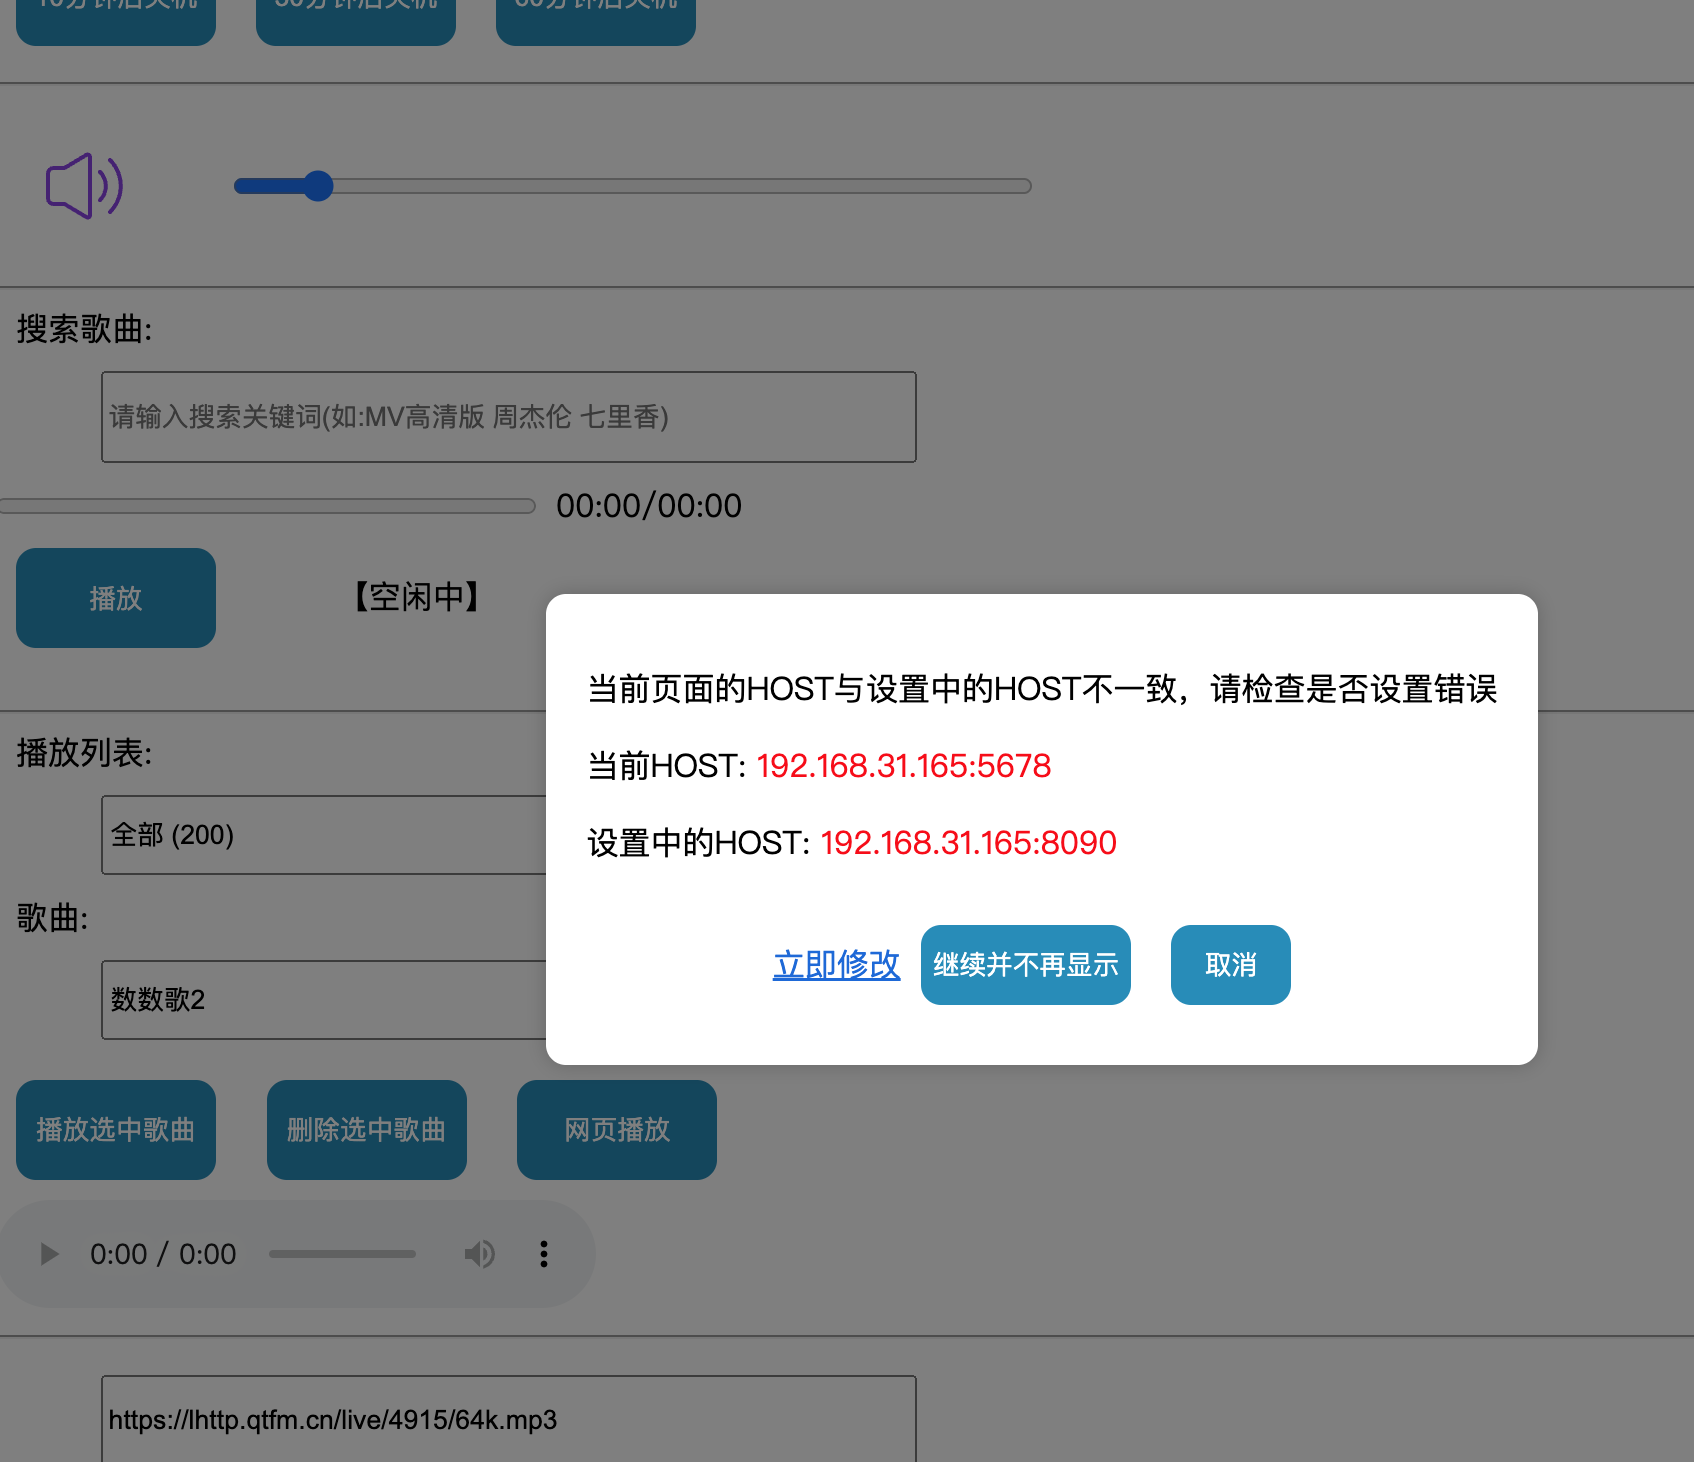Click the purple speaker volume icon
Viewport: 1694px width, 1462px height.
coord(84,186)
